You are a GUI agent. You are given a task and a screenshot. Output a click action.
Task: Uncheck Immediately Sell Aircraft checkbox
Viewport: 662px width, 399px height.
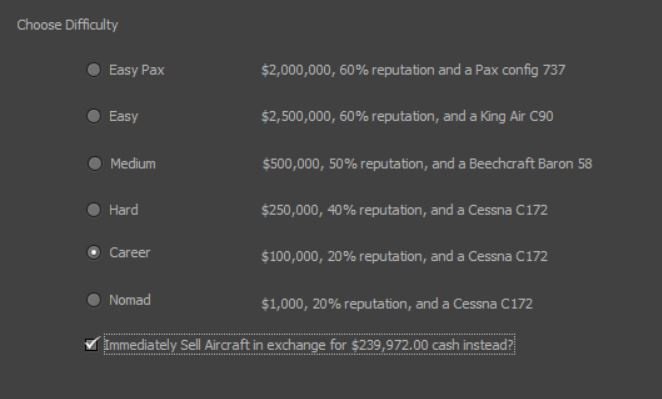pos(92,344)
